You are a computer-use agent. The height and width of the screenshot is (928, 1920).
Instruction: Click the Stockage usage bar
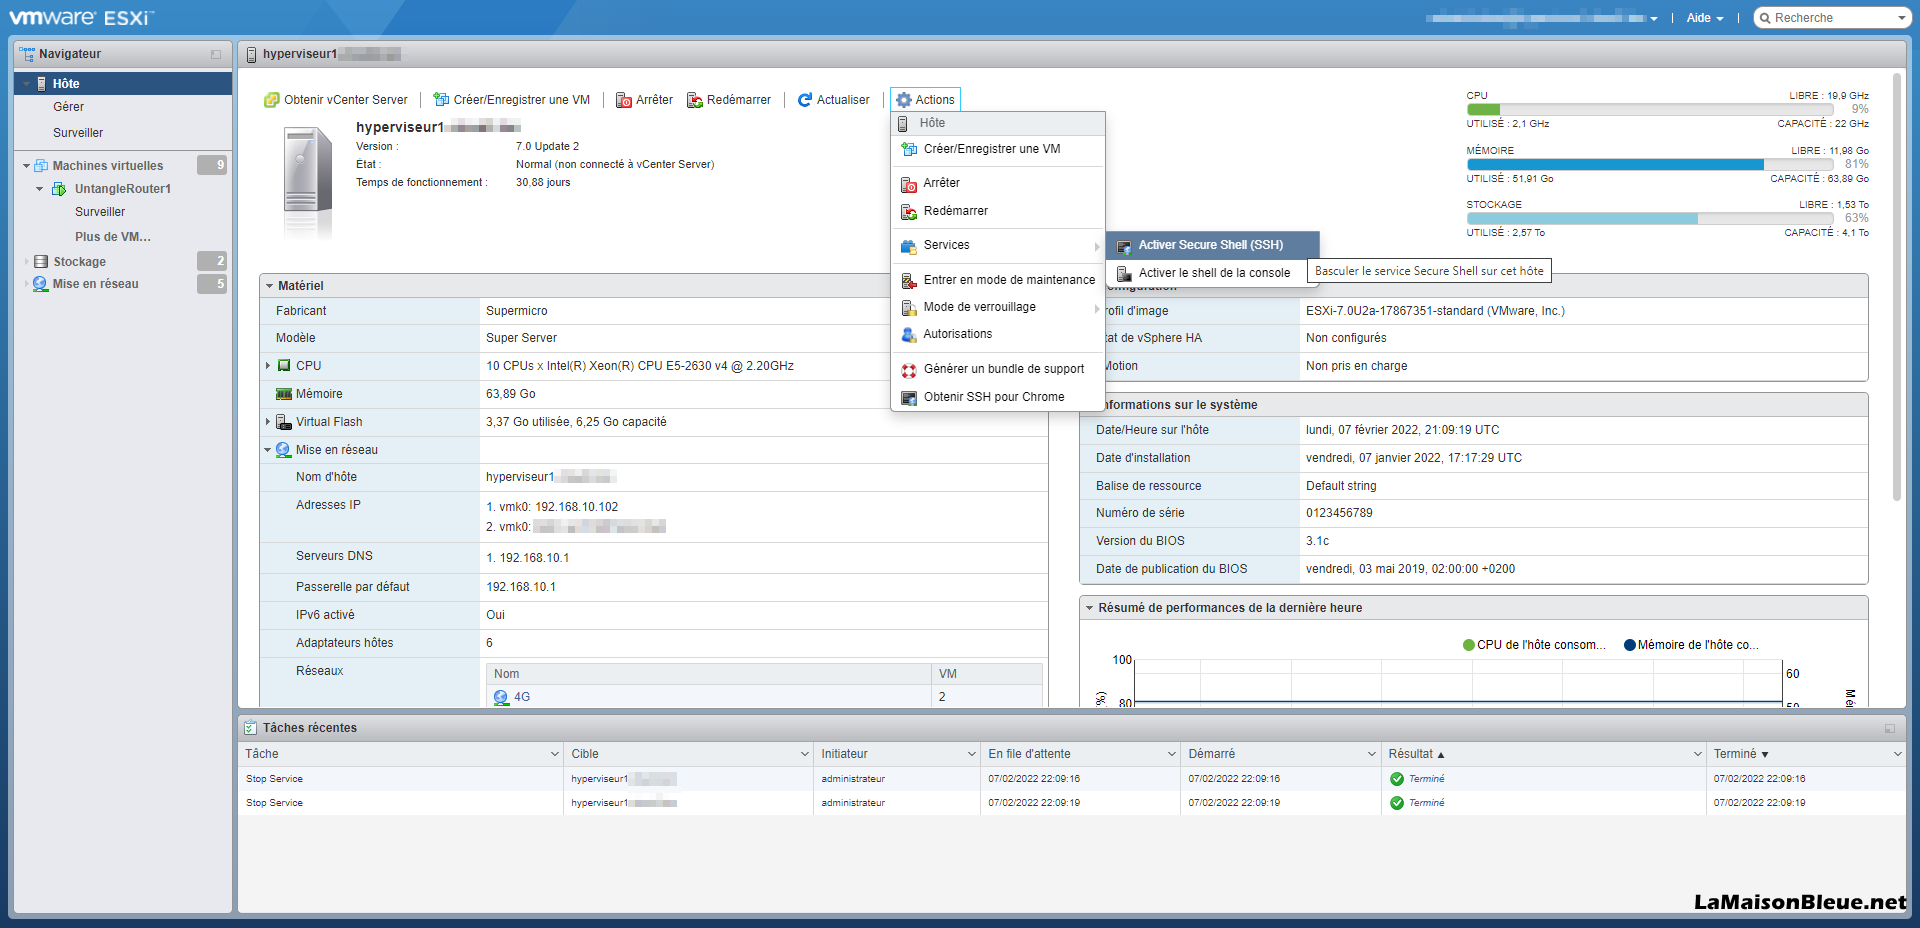point(1650,218)
